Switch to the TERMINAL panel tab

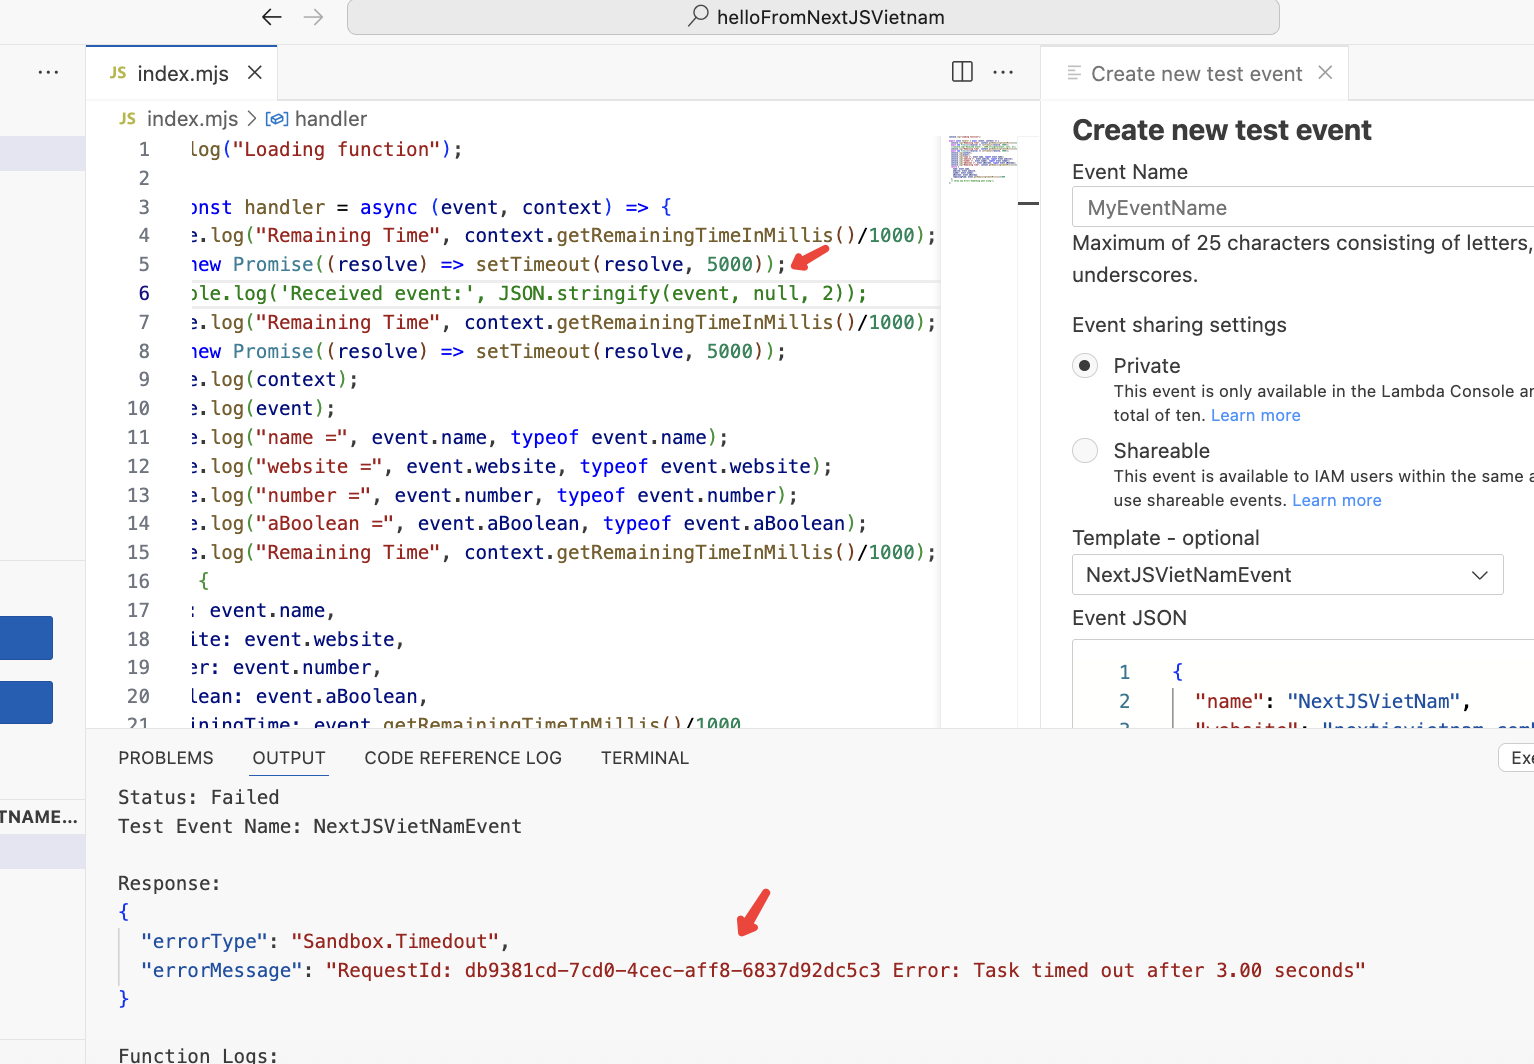[644, 758]
